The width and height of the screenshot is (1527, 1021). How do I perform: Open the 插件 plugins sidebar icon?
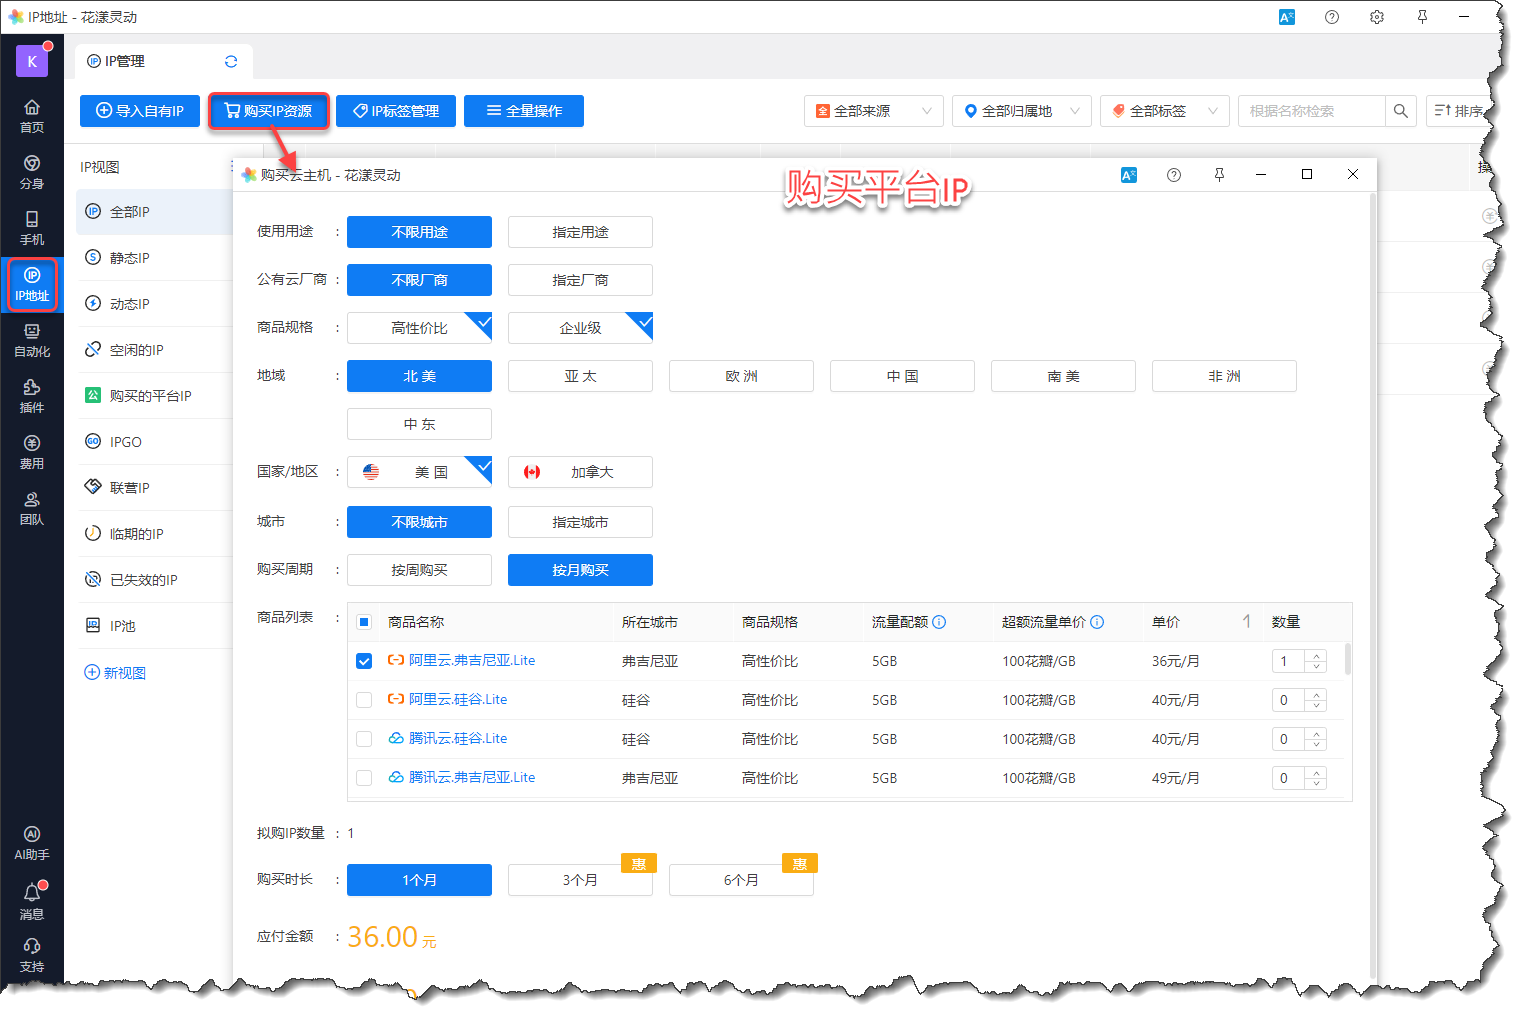coord(32,396)
